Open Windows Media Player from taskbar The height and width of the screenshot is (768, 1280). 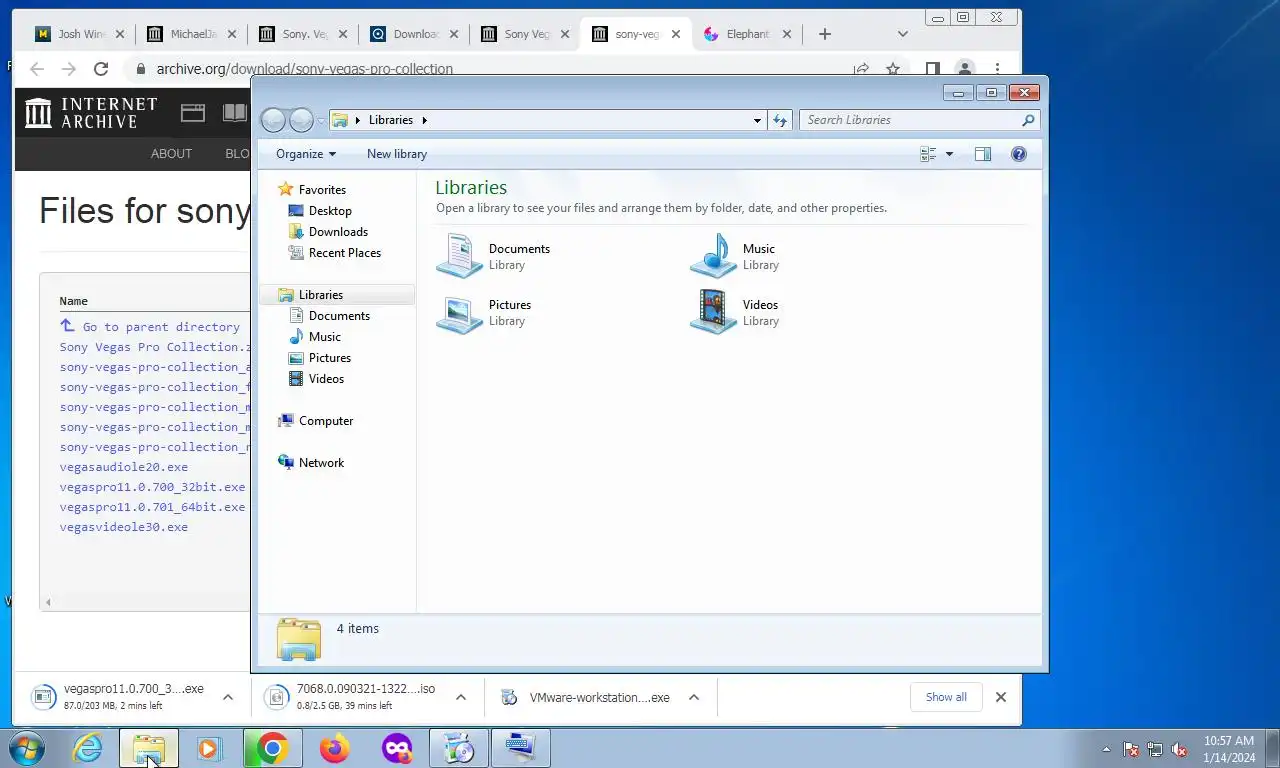click(x=210, y=748)
